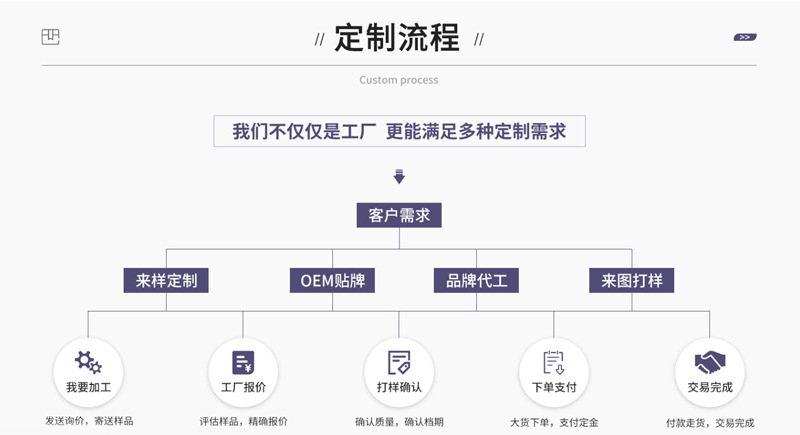The image size is (800, 435).
Task: Click the text 发送询价，寄送样品
Action: pyautogui.click(x=89, y=421)
